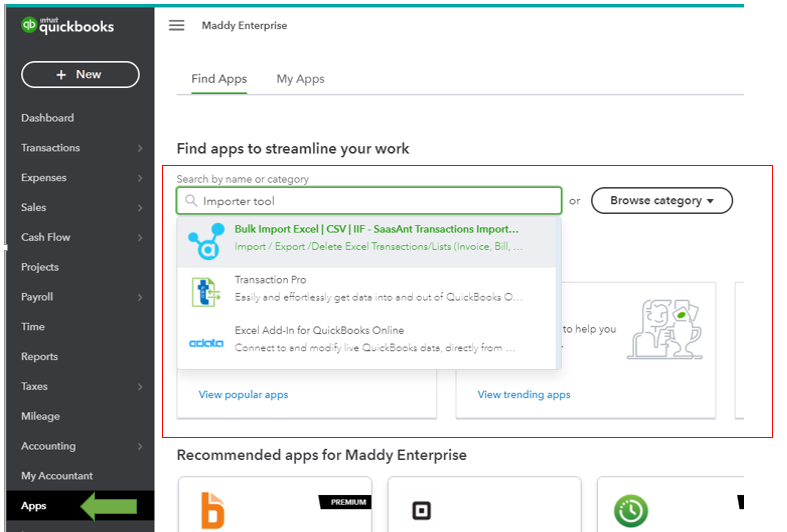Open My Accountant in sidebar
The height and width of the screenshot is (532, 787).
(x=57, y=476)
